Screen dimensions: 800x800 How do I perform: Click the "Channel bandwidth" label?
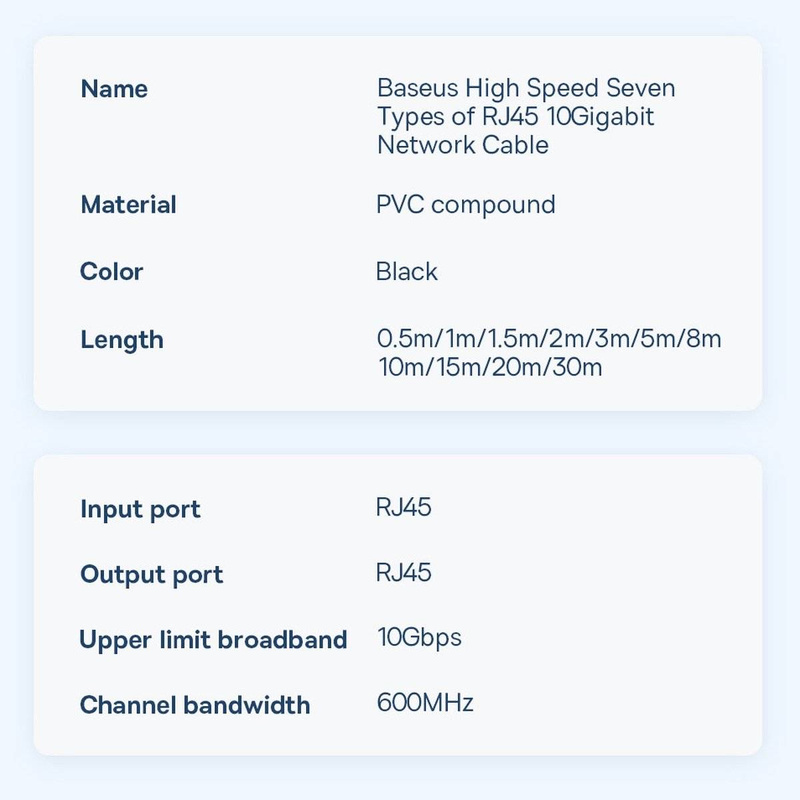(195, 705)
